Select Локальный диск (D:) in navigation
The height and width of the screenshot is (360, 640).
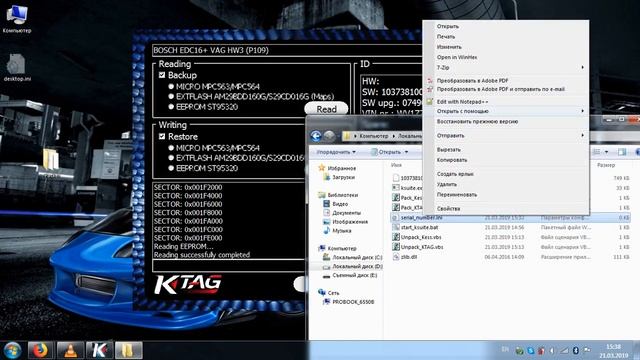pyautogui.click(x=357, y=266)
